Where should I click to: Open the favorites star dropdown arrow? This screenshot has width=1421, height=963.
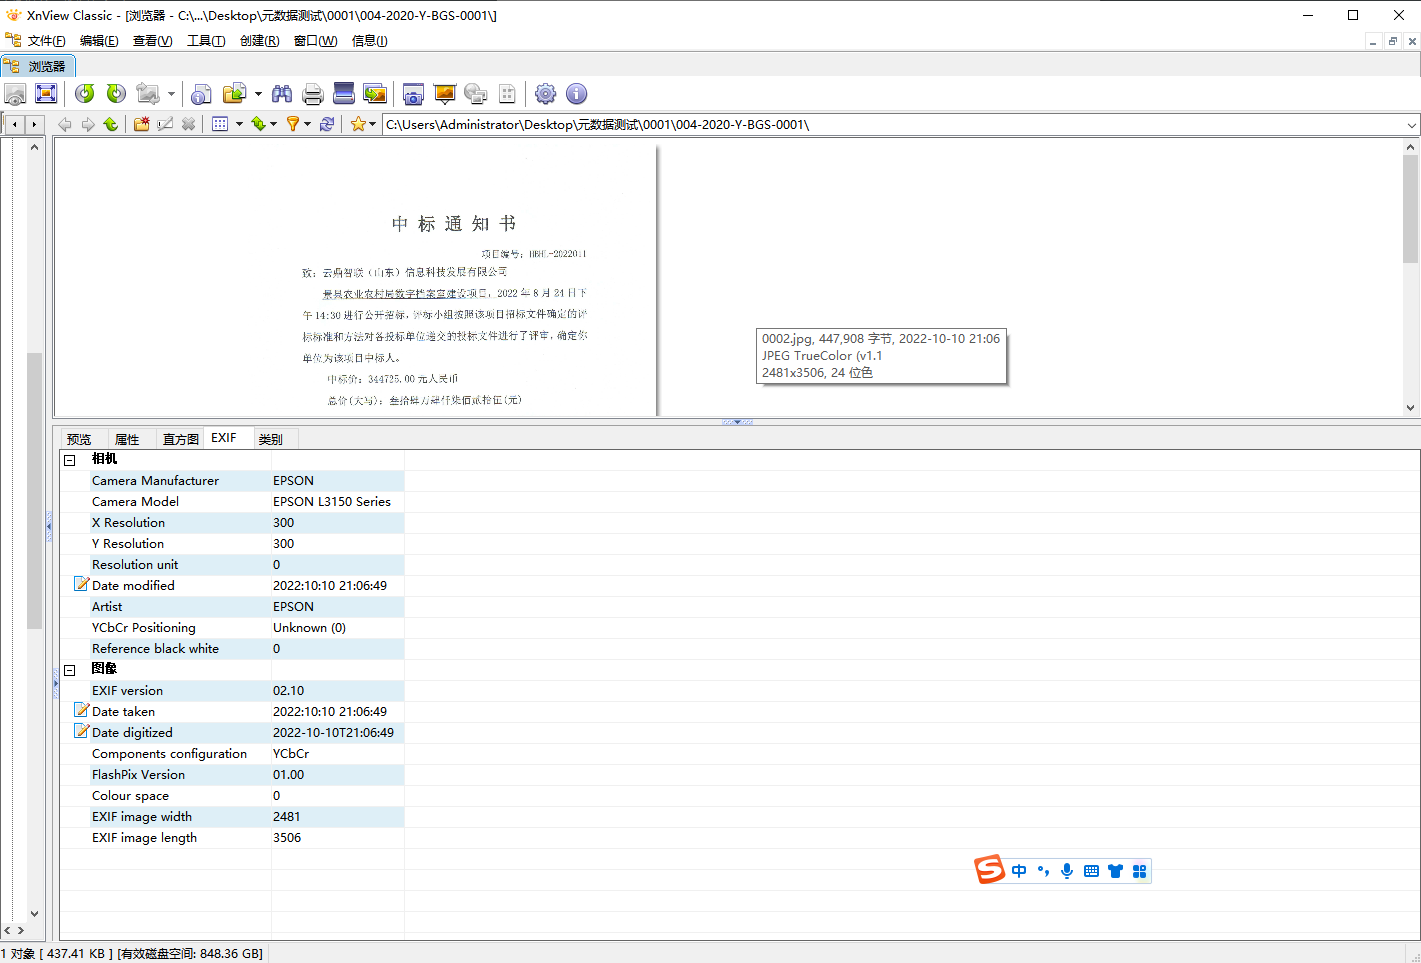[373, 124]
